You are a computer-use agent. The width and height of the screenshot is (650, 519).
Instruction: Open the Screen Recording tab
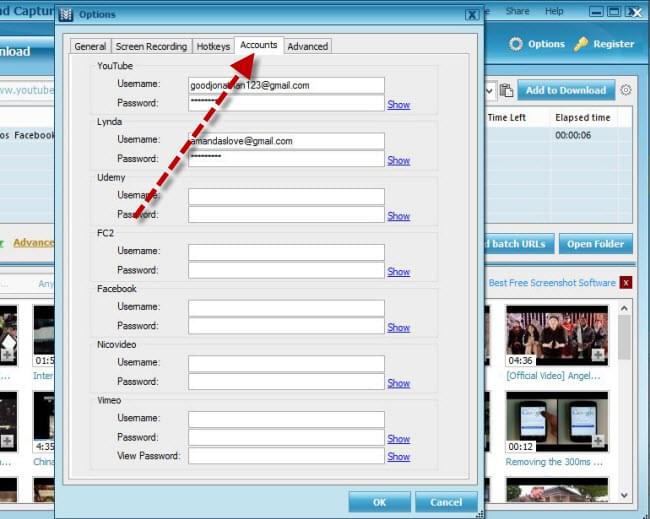click(151, 46)
